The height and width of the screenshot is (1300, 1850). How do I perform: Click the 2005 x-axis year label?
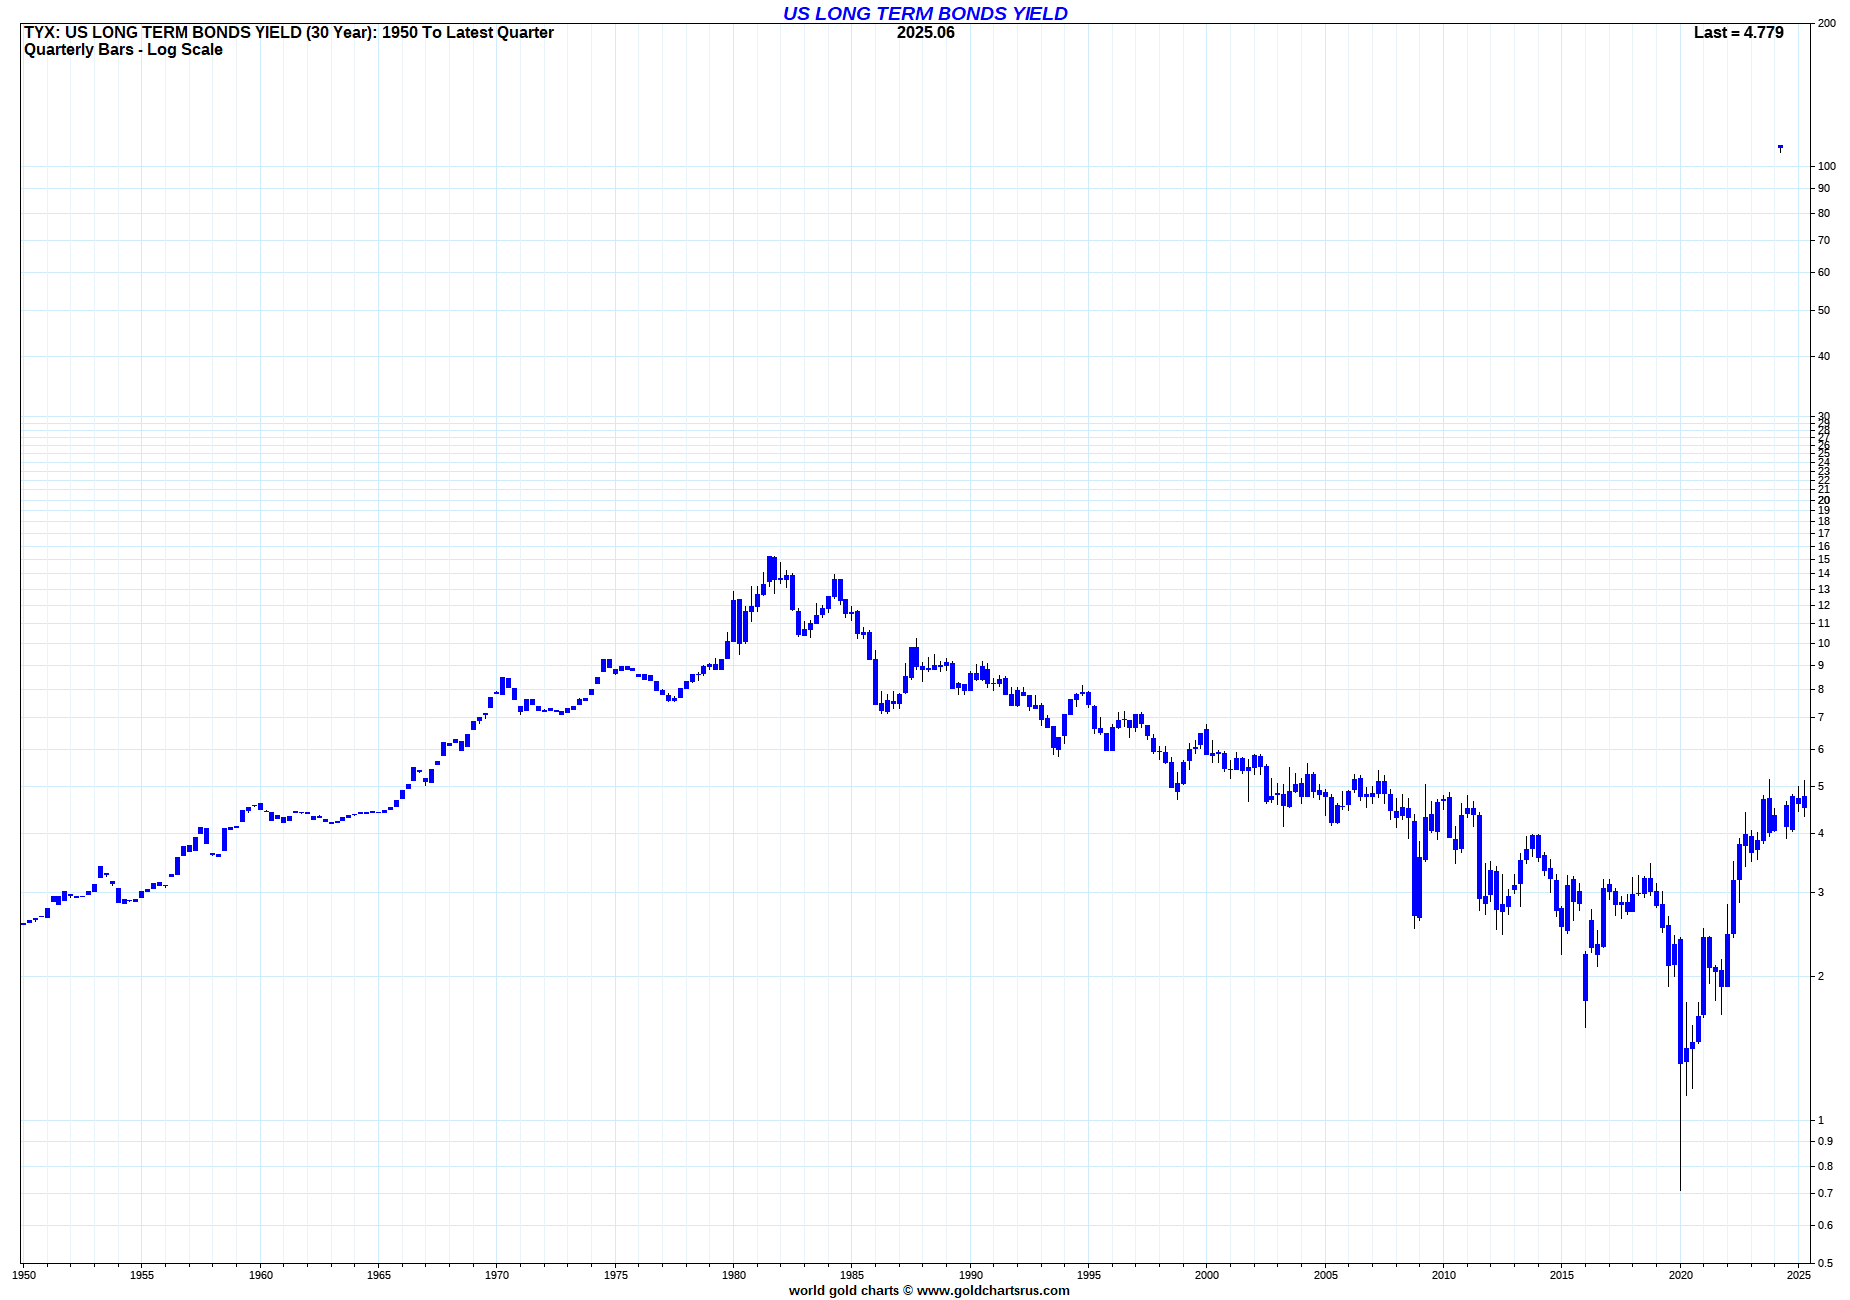[1326, 1275]
